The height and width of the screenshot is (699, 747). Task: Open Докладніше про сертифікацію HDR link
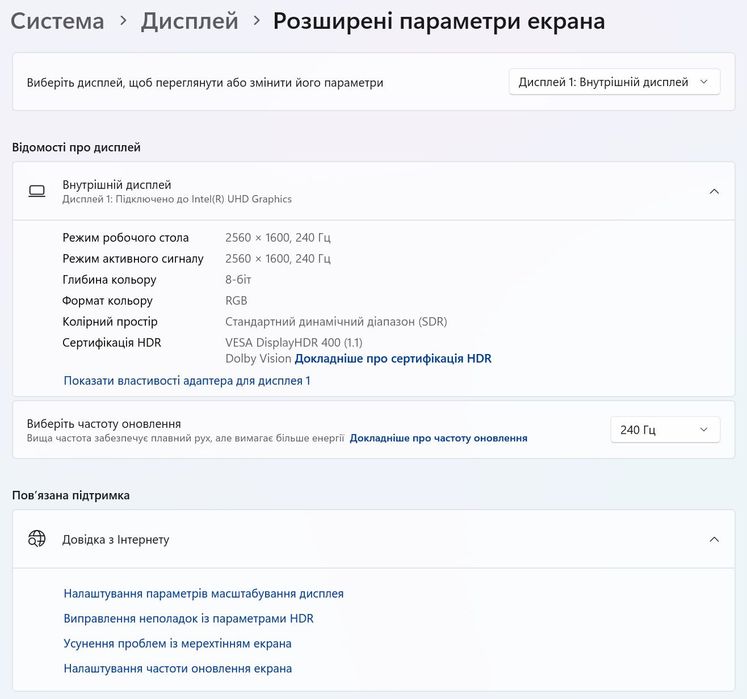pyautogui.click(x=393, y=358)
